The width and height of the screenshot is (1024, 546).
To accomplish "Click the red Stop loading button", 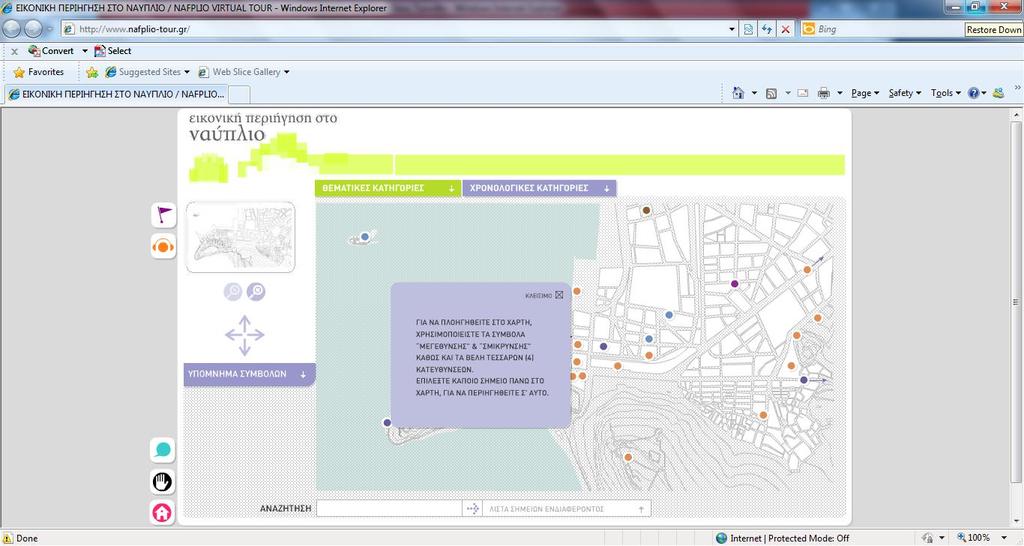I will (x=786, y=29).
